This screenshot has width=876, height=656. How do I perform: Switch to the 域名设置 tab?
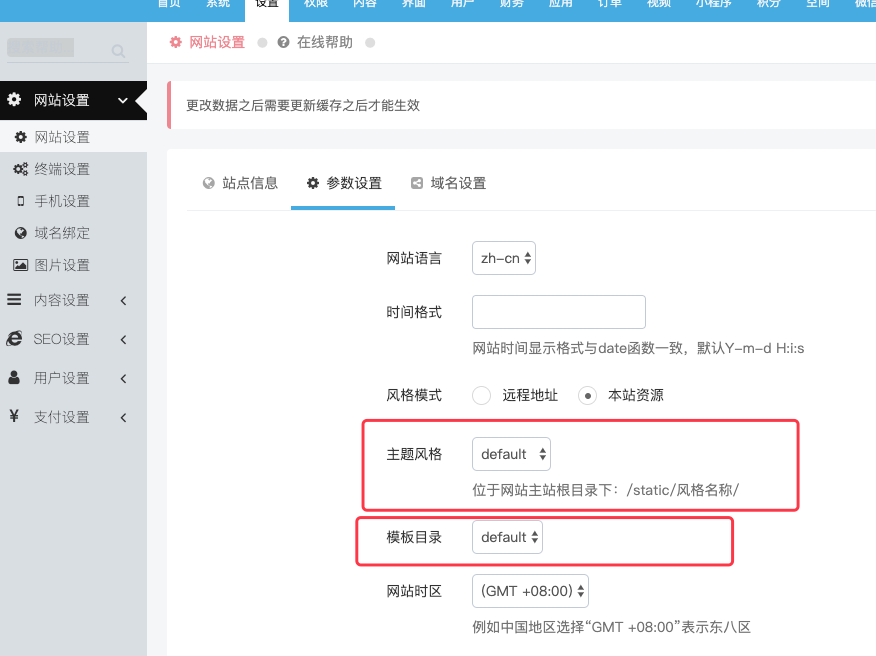point(448,183)
